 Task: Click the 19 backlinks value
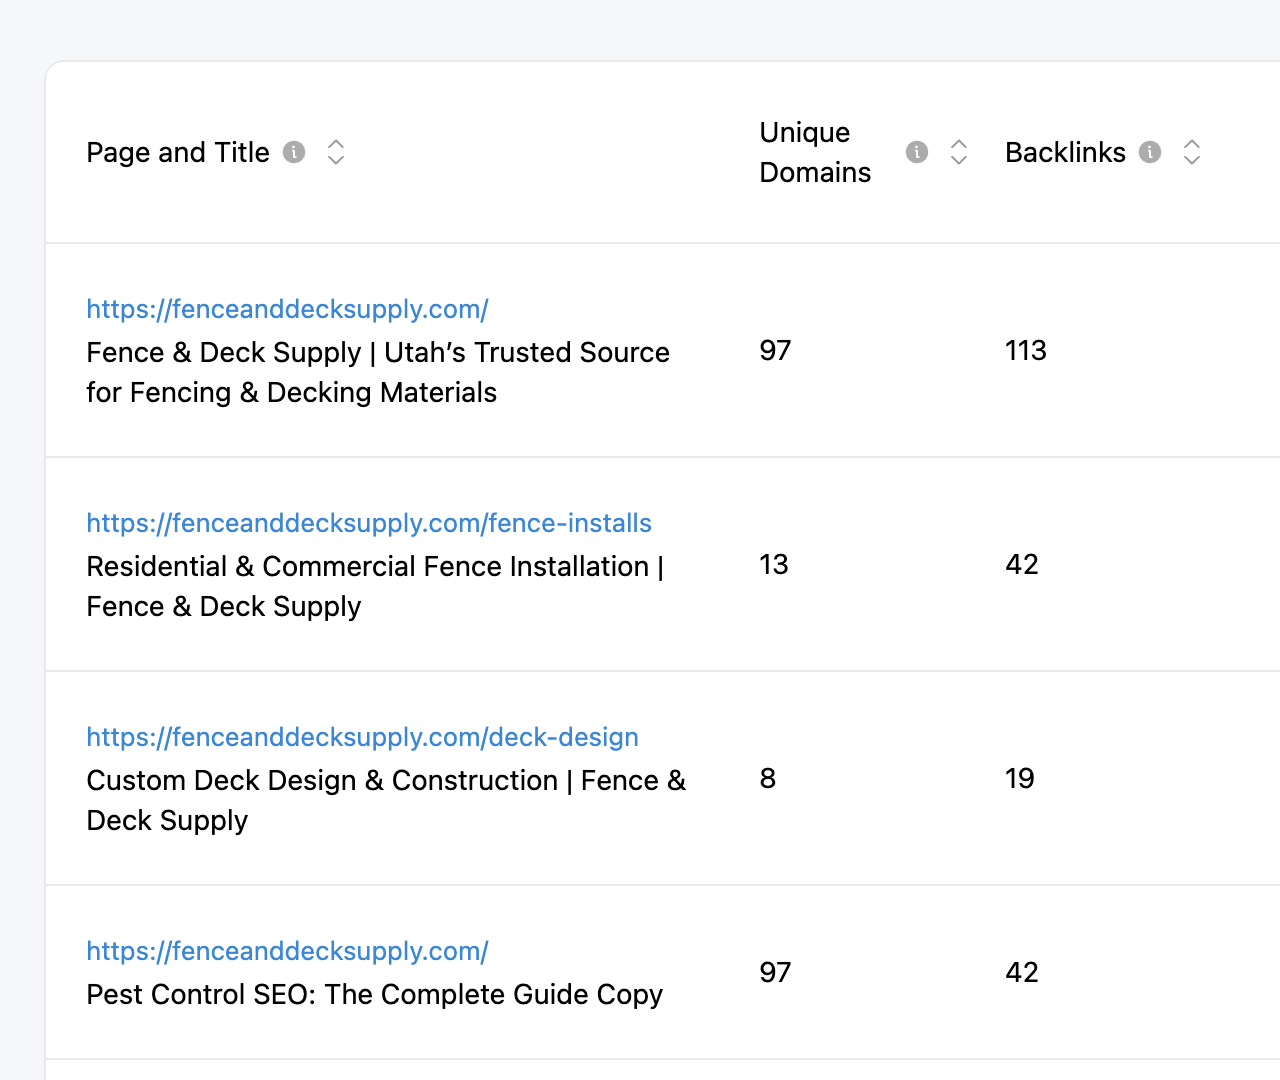click(1020, 778)
